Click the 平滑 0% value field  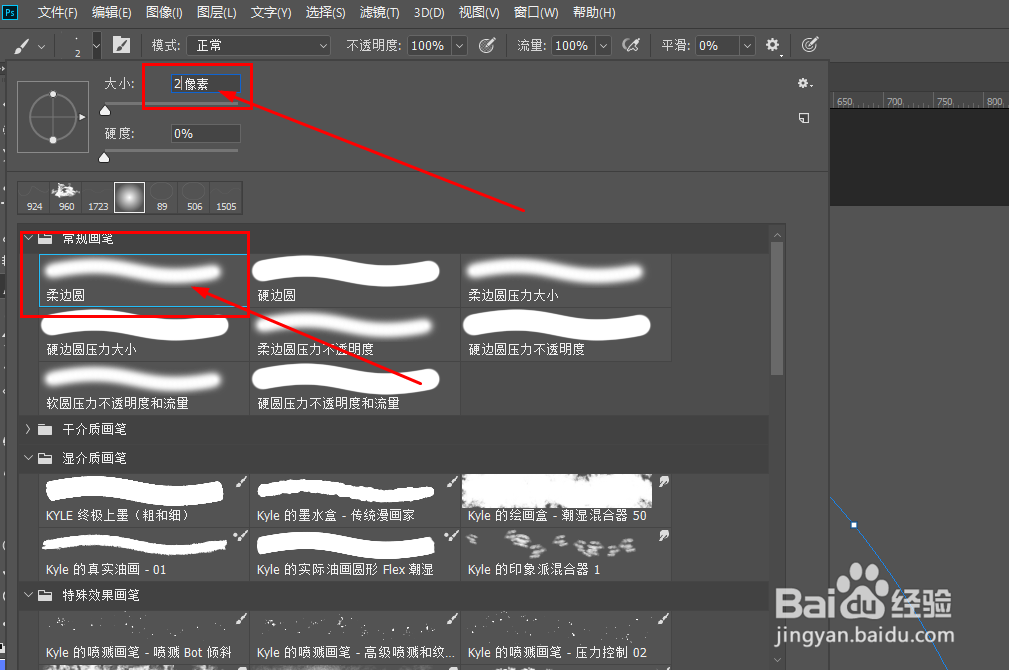pyautogui.click(x=717, y=46)
